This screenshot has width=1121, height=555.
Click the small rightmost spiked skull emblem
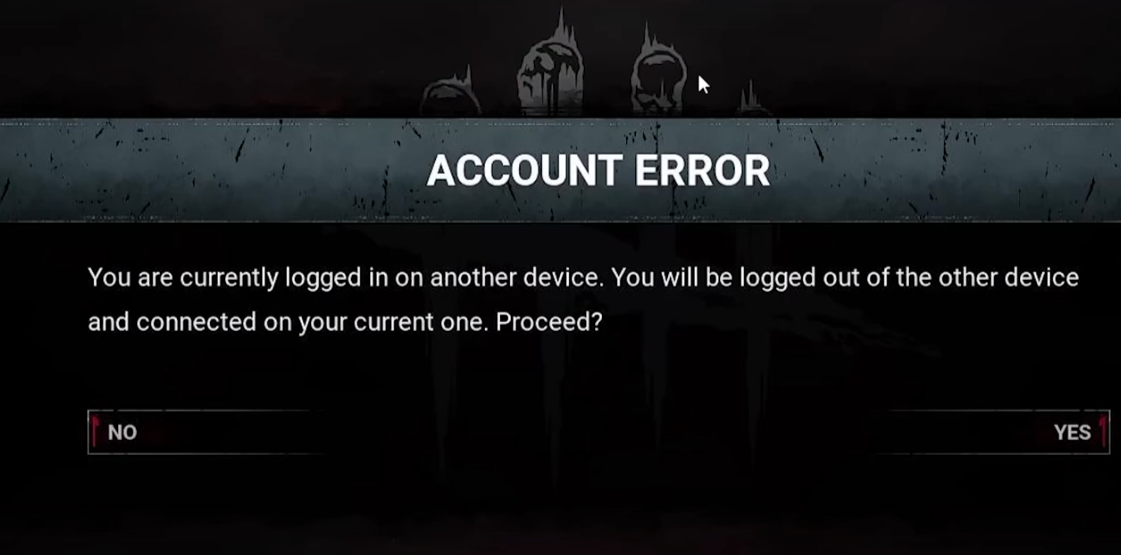(752, 100)
